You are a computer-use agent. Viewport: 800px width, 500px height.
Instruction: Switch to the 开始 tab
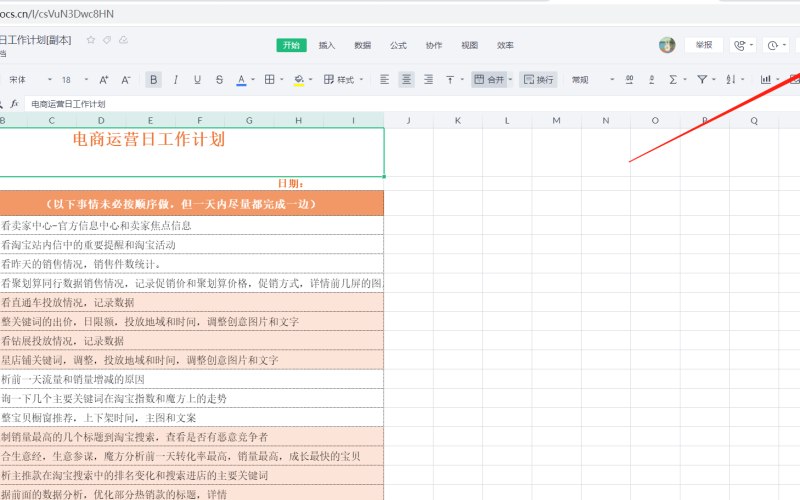[x=291, y=45]
